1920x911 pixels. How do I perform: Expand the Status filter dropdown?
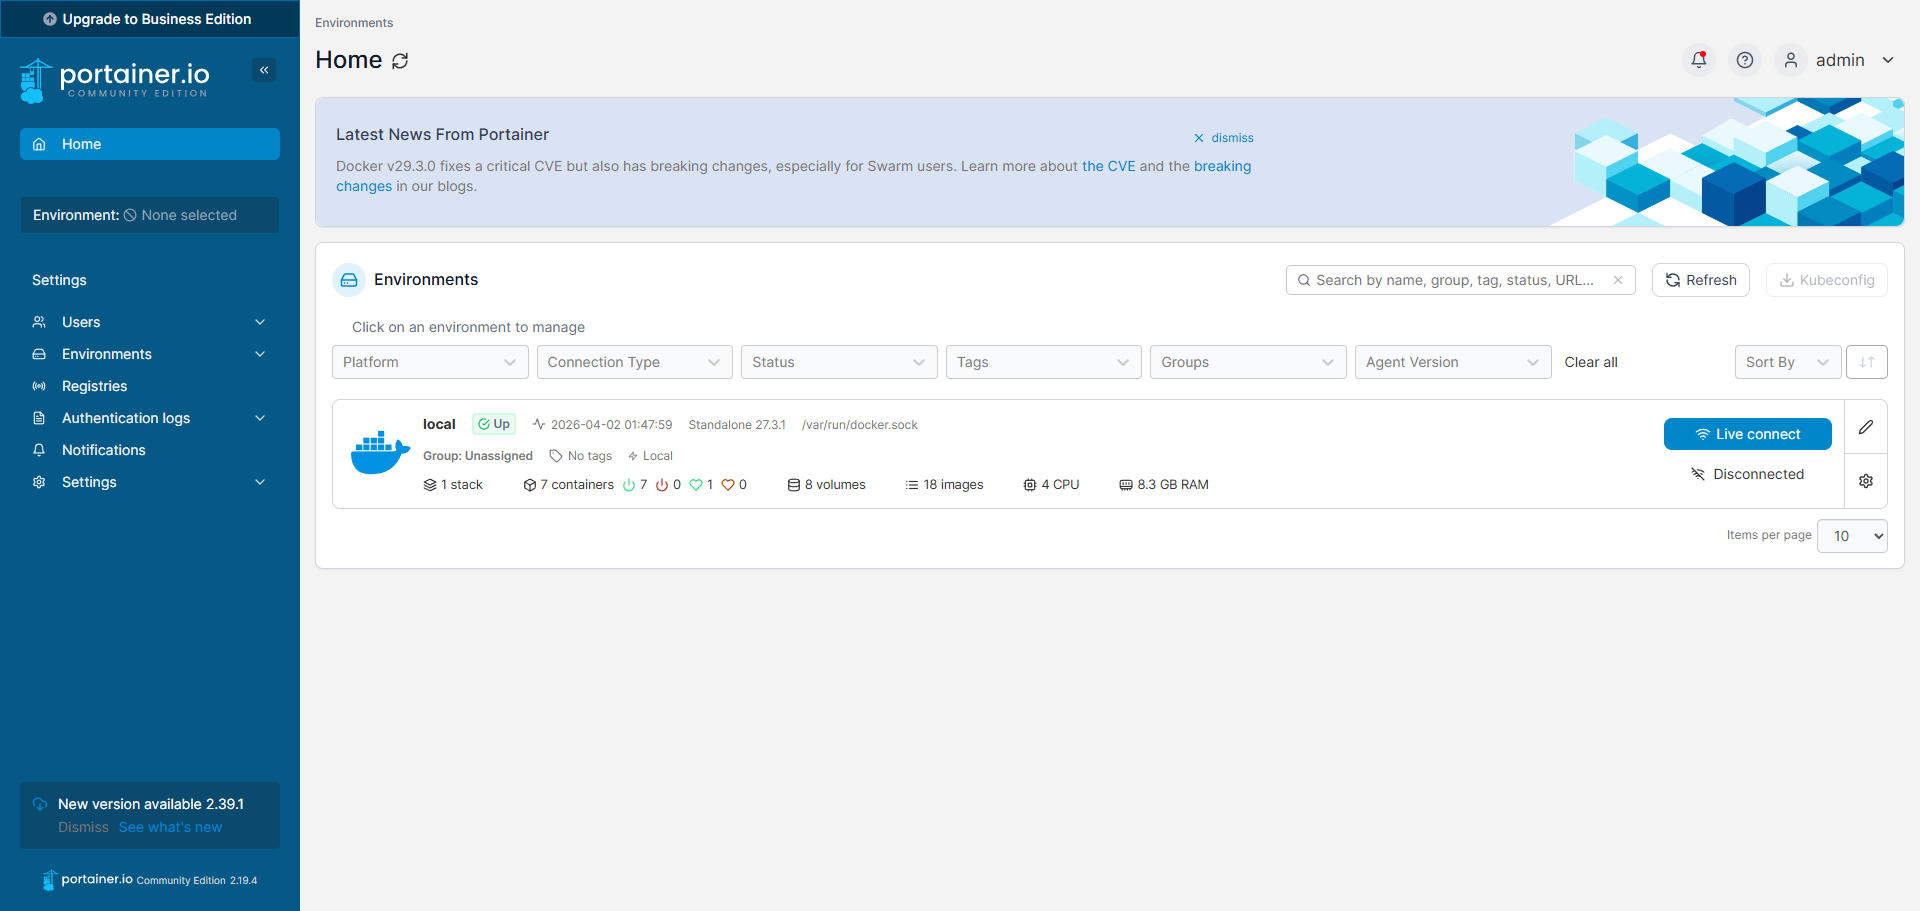click(838, 362)
